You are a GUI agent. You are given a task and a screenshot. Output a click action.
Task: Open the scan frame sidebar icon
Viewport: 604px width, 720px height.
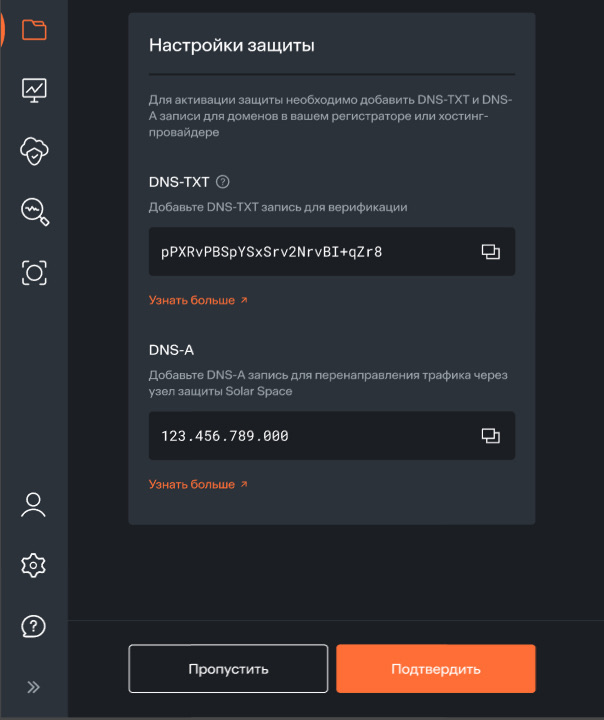coord(34,272)
